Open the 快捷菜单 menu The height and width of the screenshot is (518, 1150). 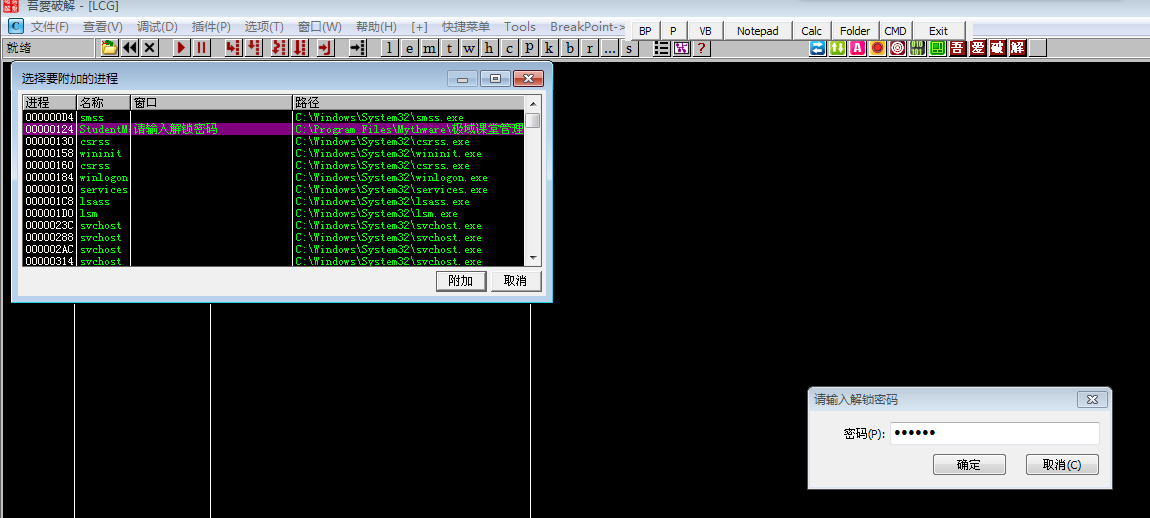tap(466, 26)
